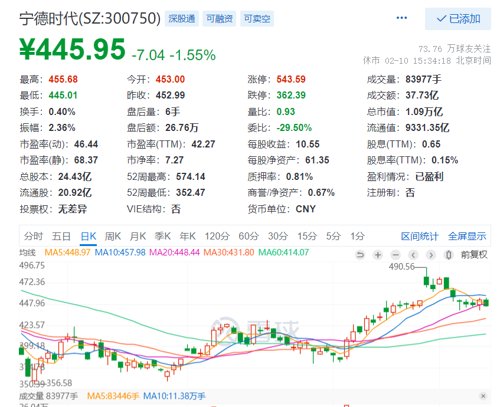This screenshot has width=500, height=407.
Task: Select the 30分 chart tab
Action: click(x=278, y=236)
